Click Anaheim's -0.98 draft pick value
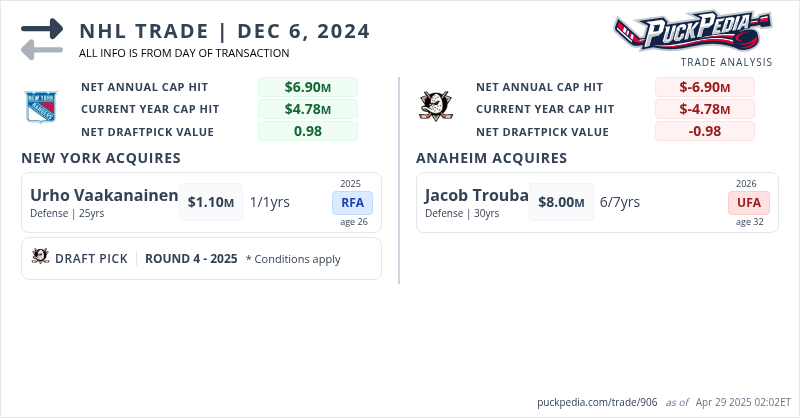 pyautogui.click(x=704, y=131)
